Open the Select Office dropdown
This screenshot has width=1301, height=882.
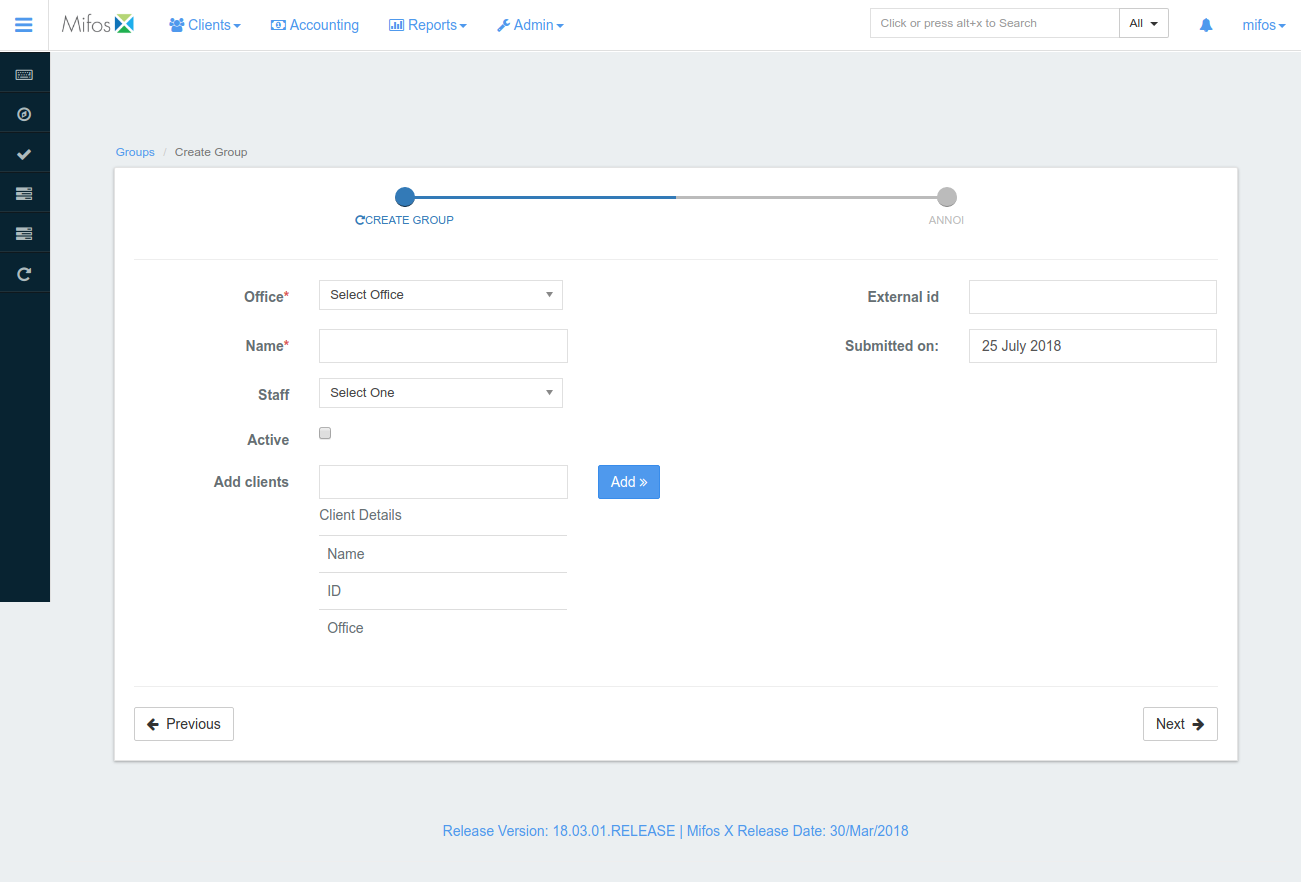[x=440, y=294]
